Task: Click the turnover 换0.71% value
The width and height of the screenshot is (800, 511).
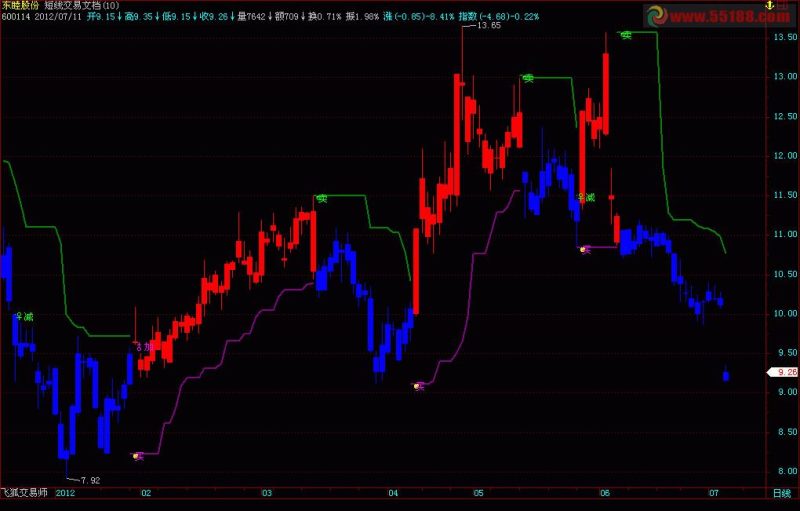Action: [324, 16]
